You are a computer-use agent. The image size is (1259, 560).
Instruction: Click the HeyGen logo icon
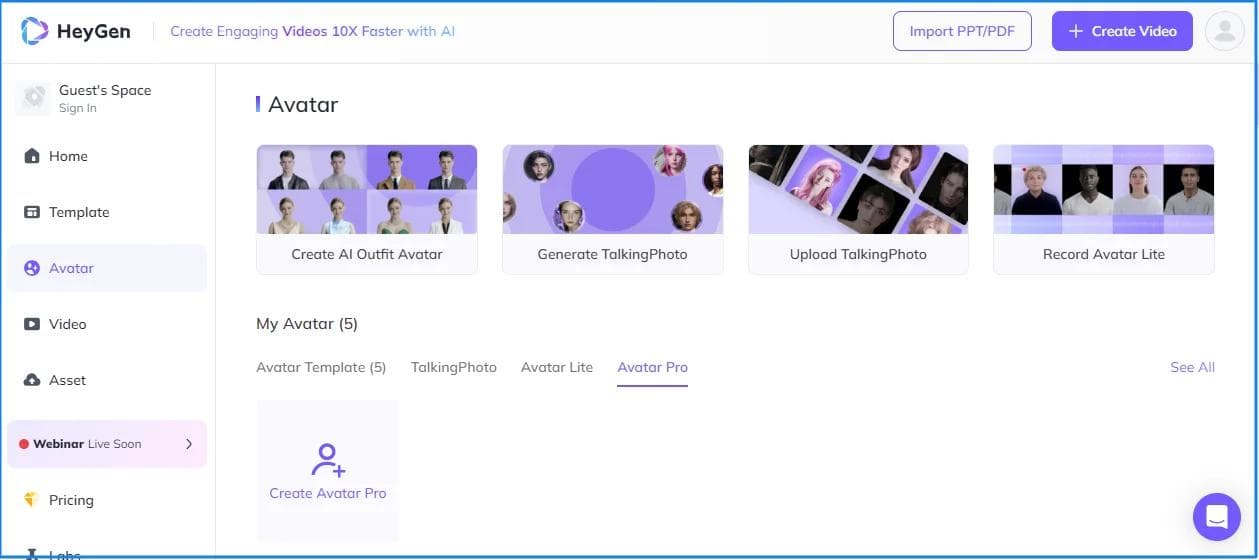34,31
